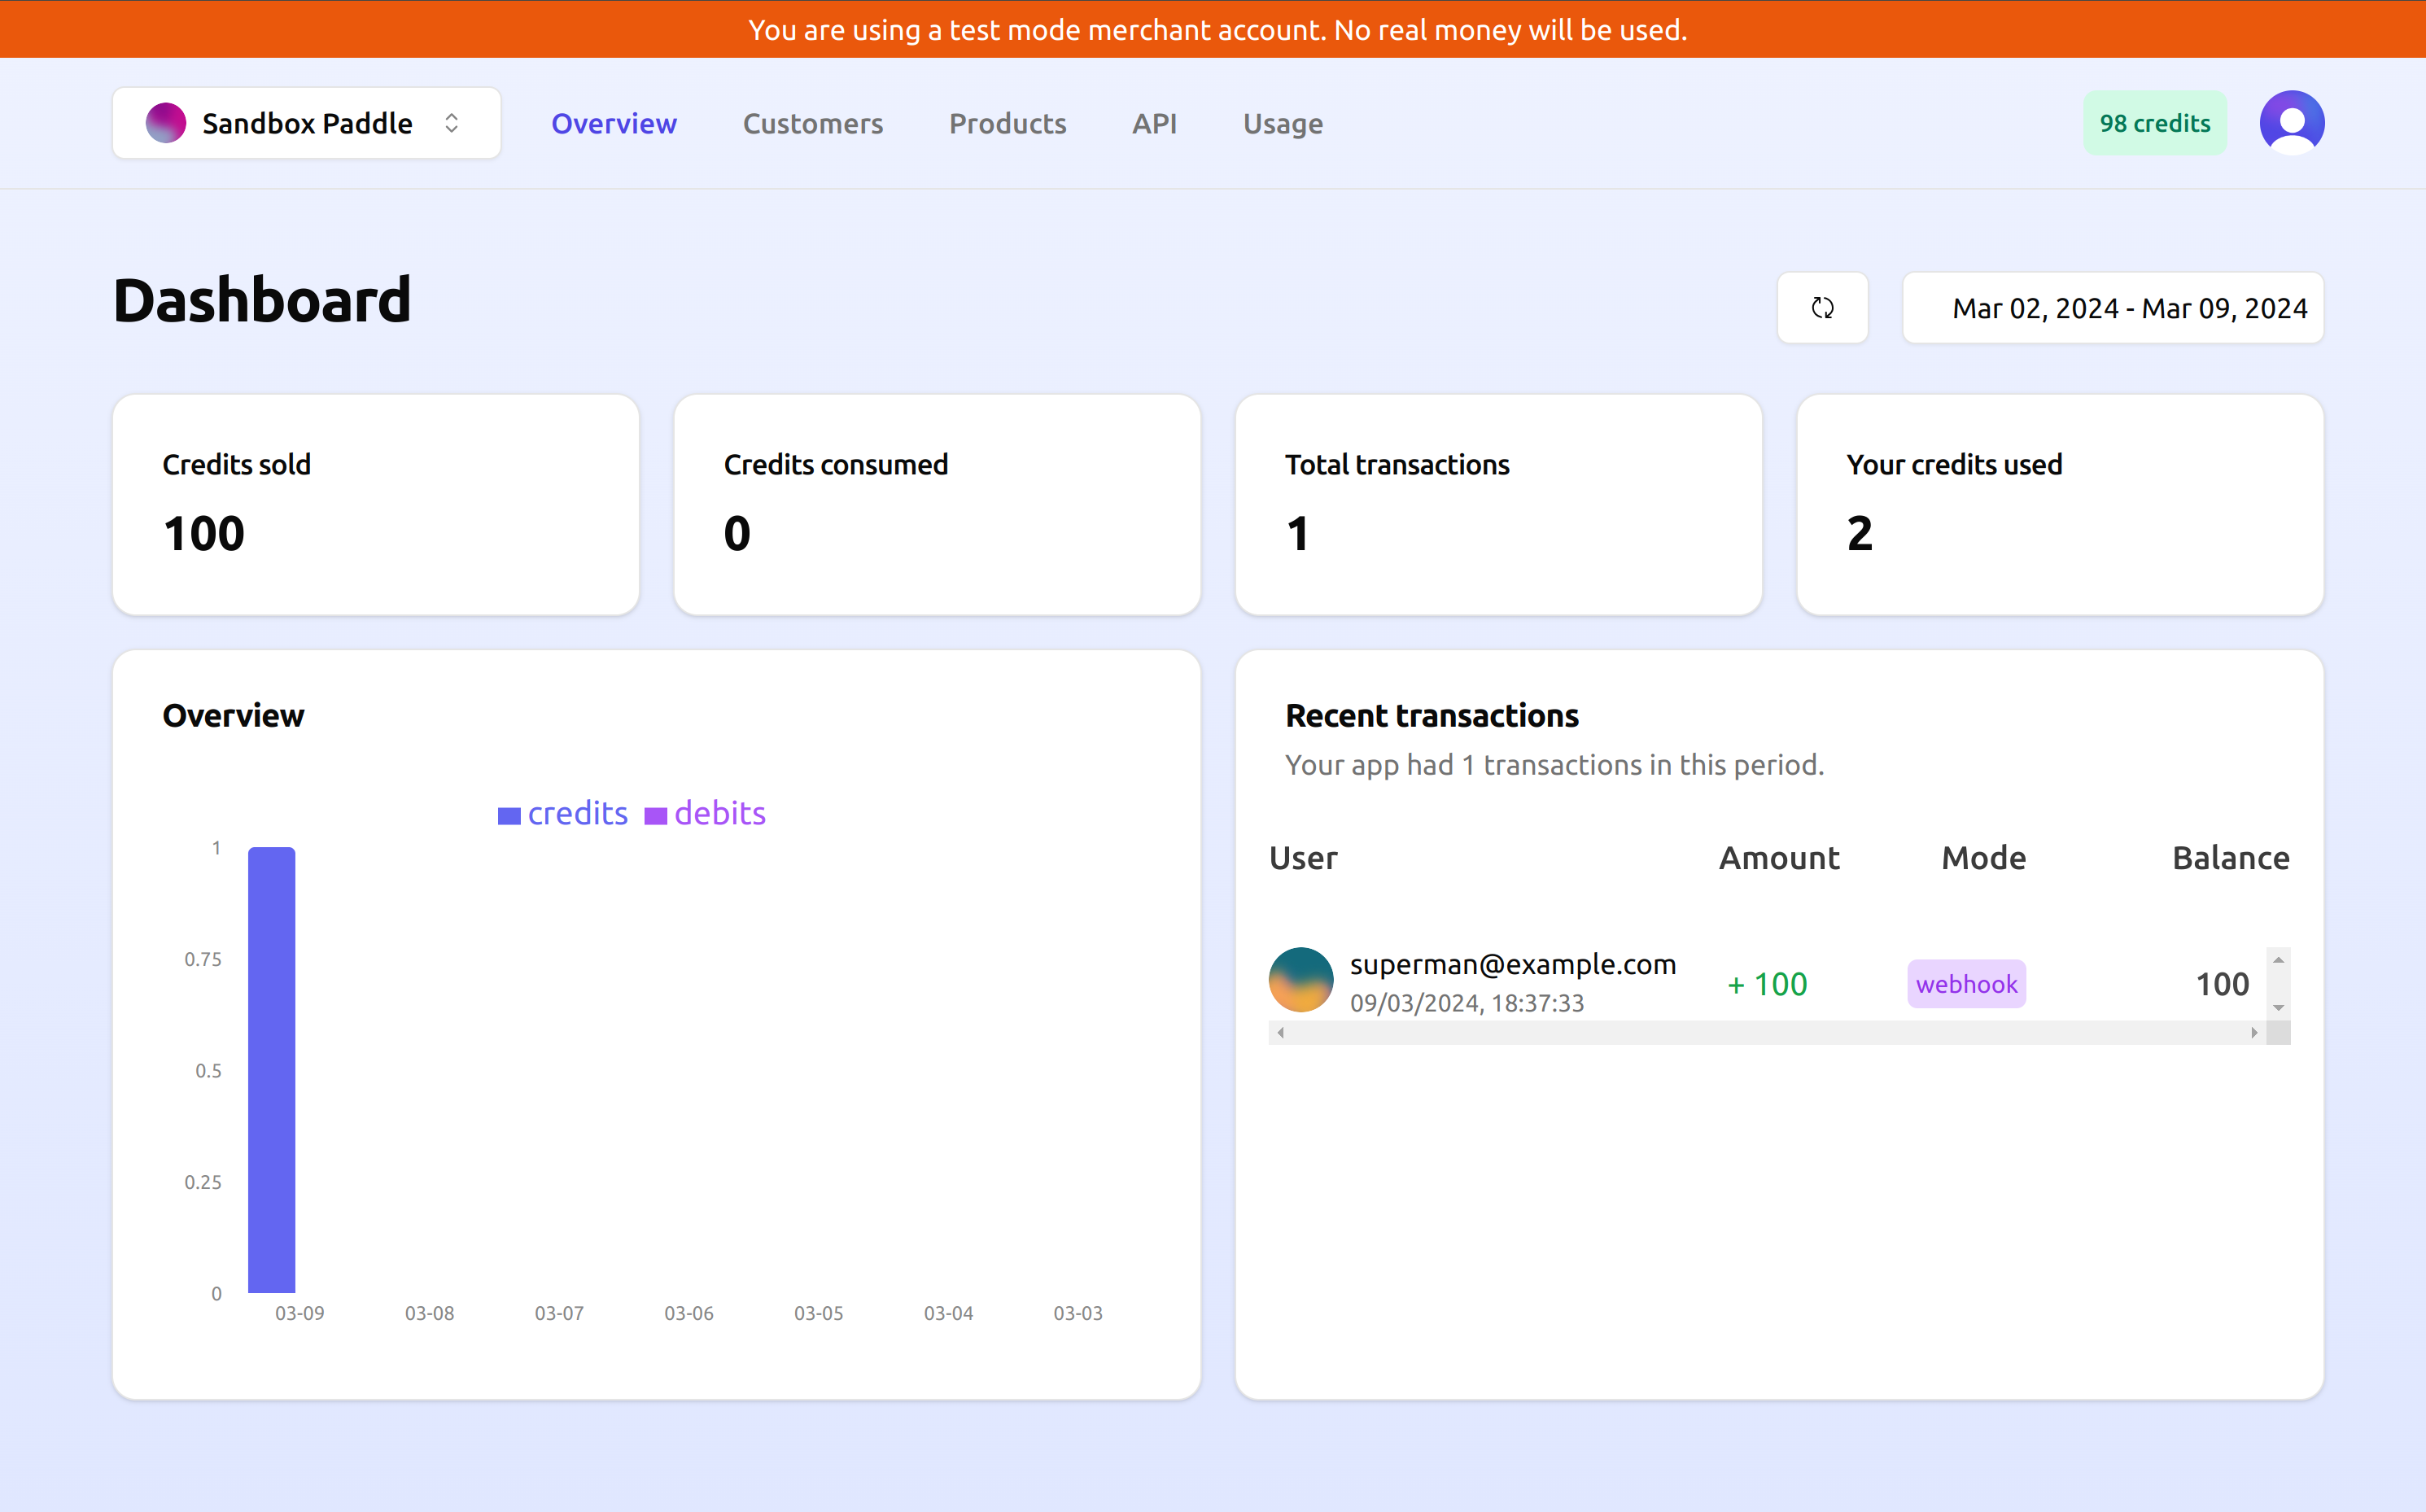Navigate to the Usage tab
The width and height of the screenshot is (2426, 1512).
1282,124
